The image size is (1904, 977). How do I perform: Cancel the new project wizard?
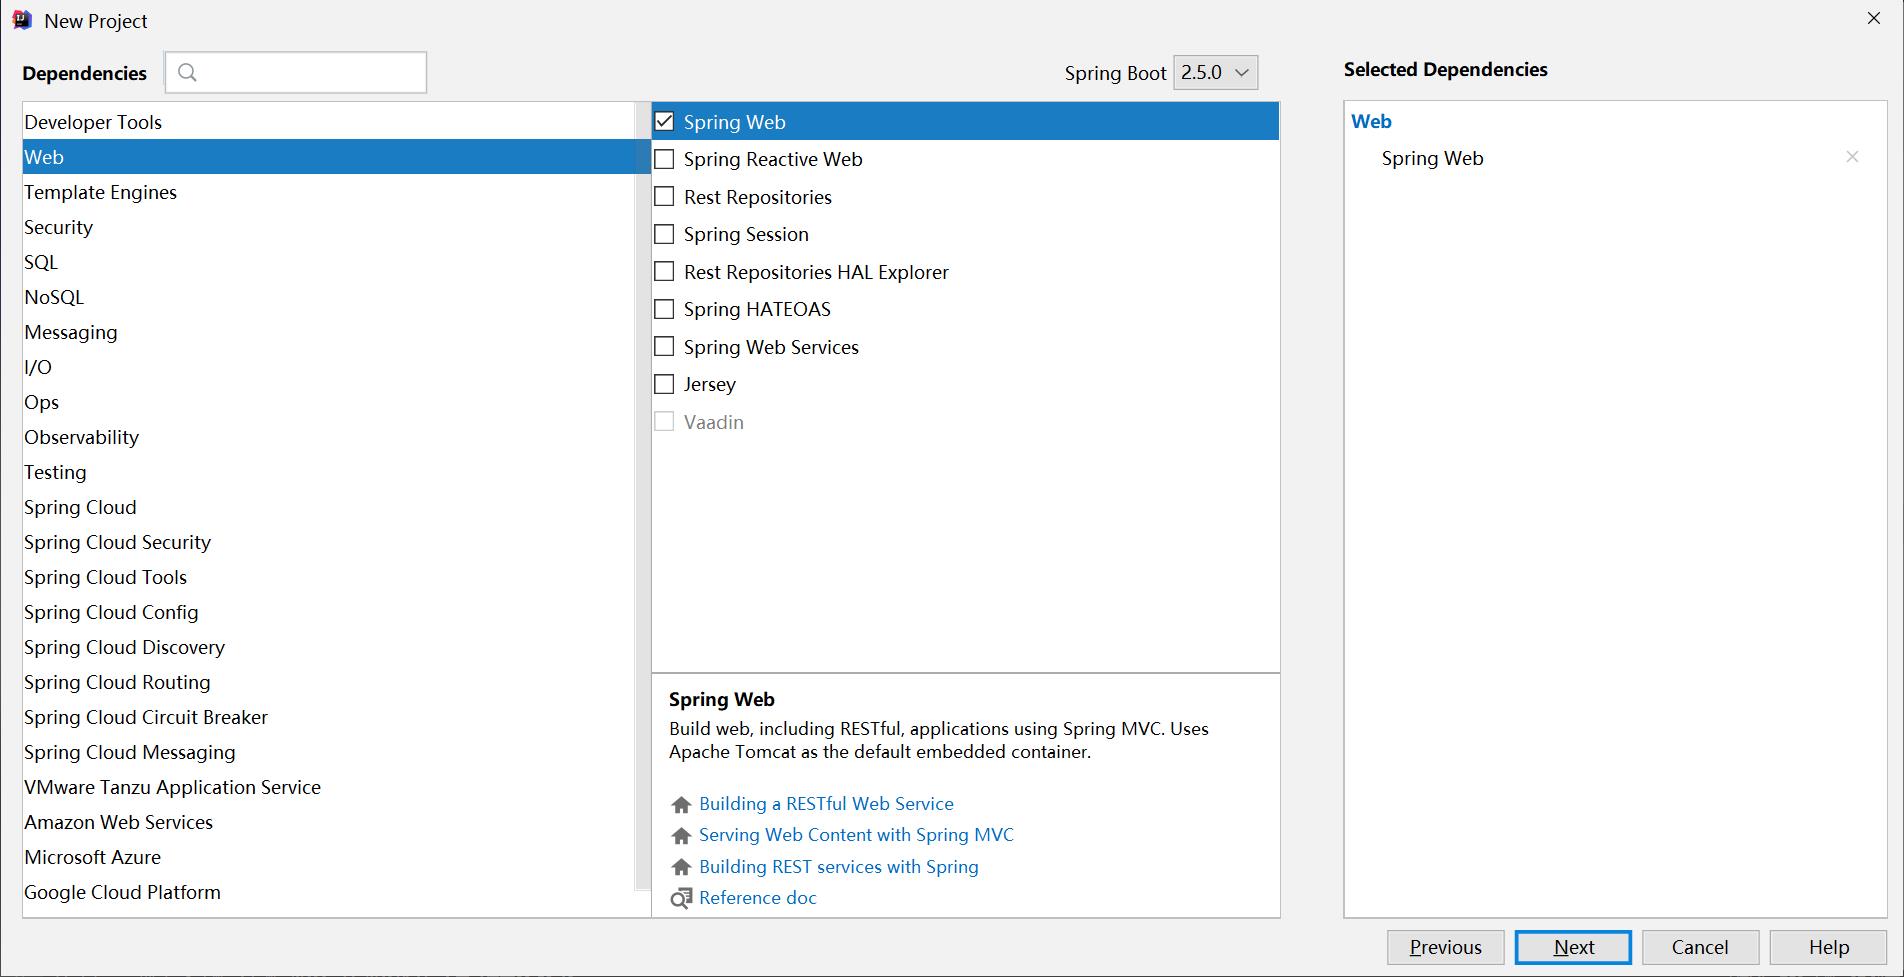pyautogui.click(x=1700, y=947)
